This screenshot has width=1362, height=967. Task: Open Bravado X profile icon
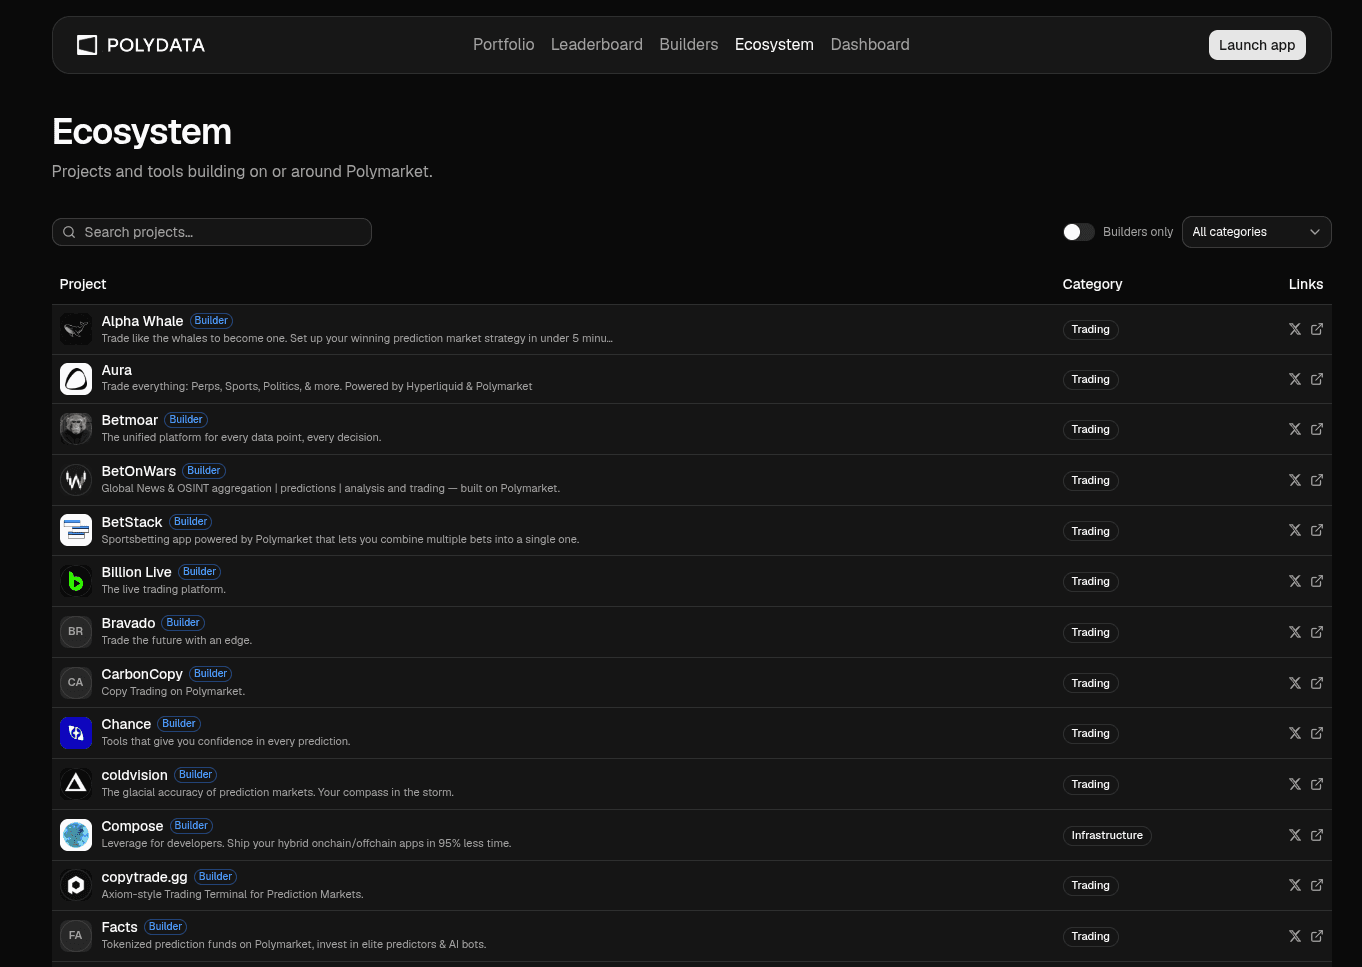[x=1295, y=632]
